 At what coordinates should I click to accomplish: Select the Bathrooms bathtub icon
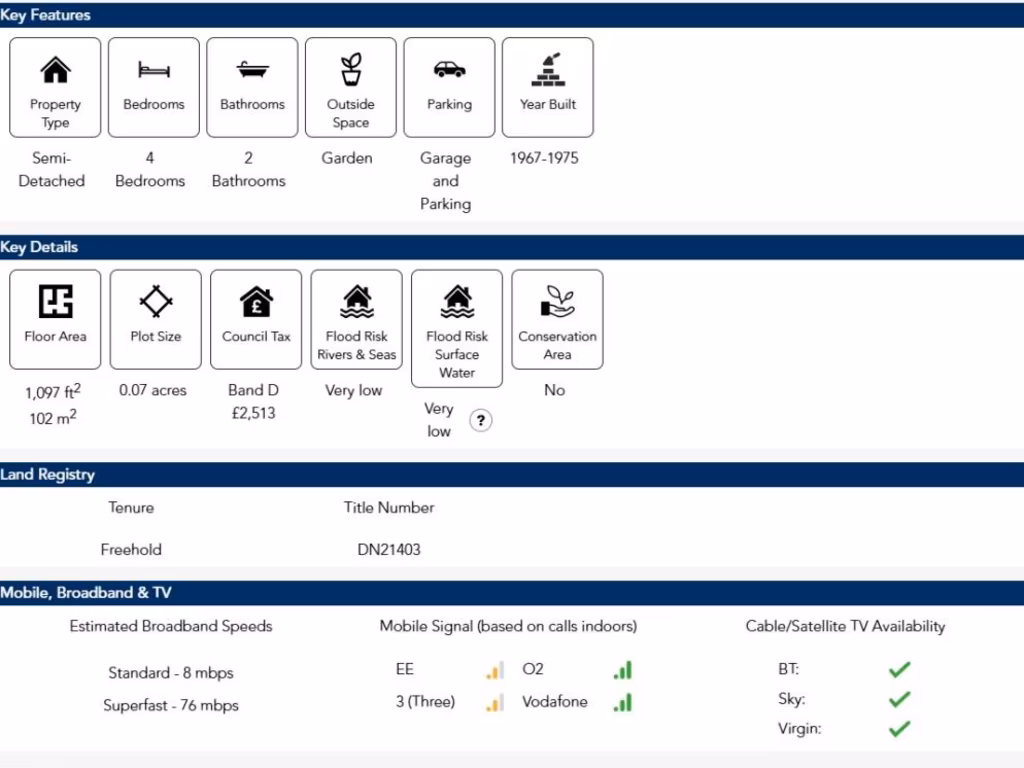252,70
